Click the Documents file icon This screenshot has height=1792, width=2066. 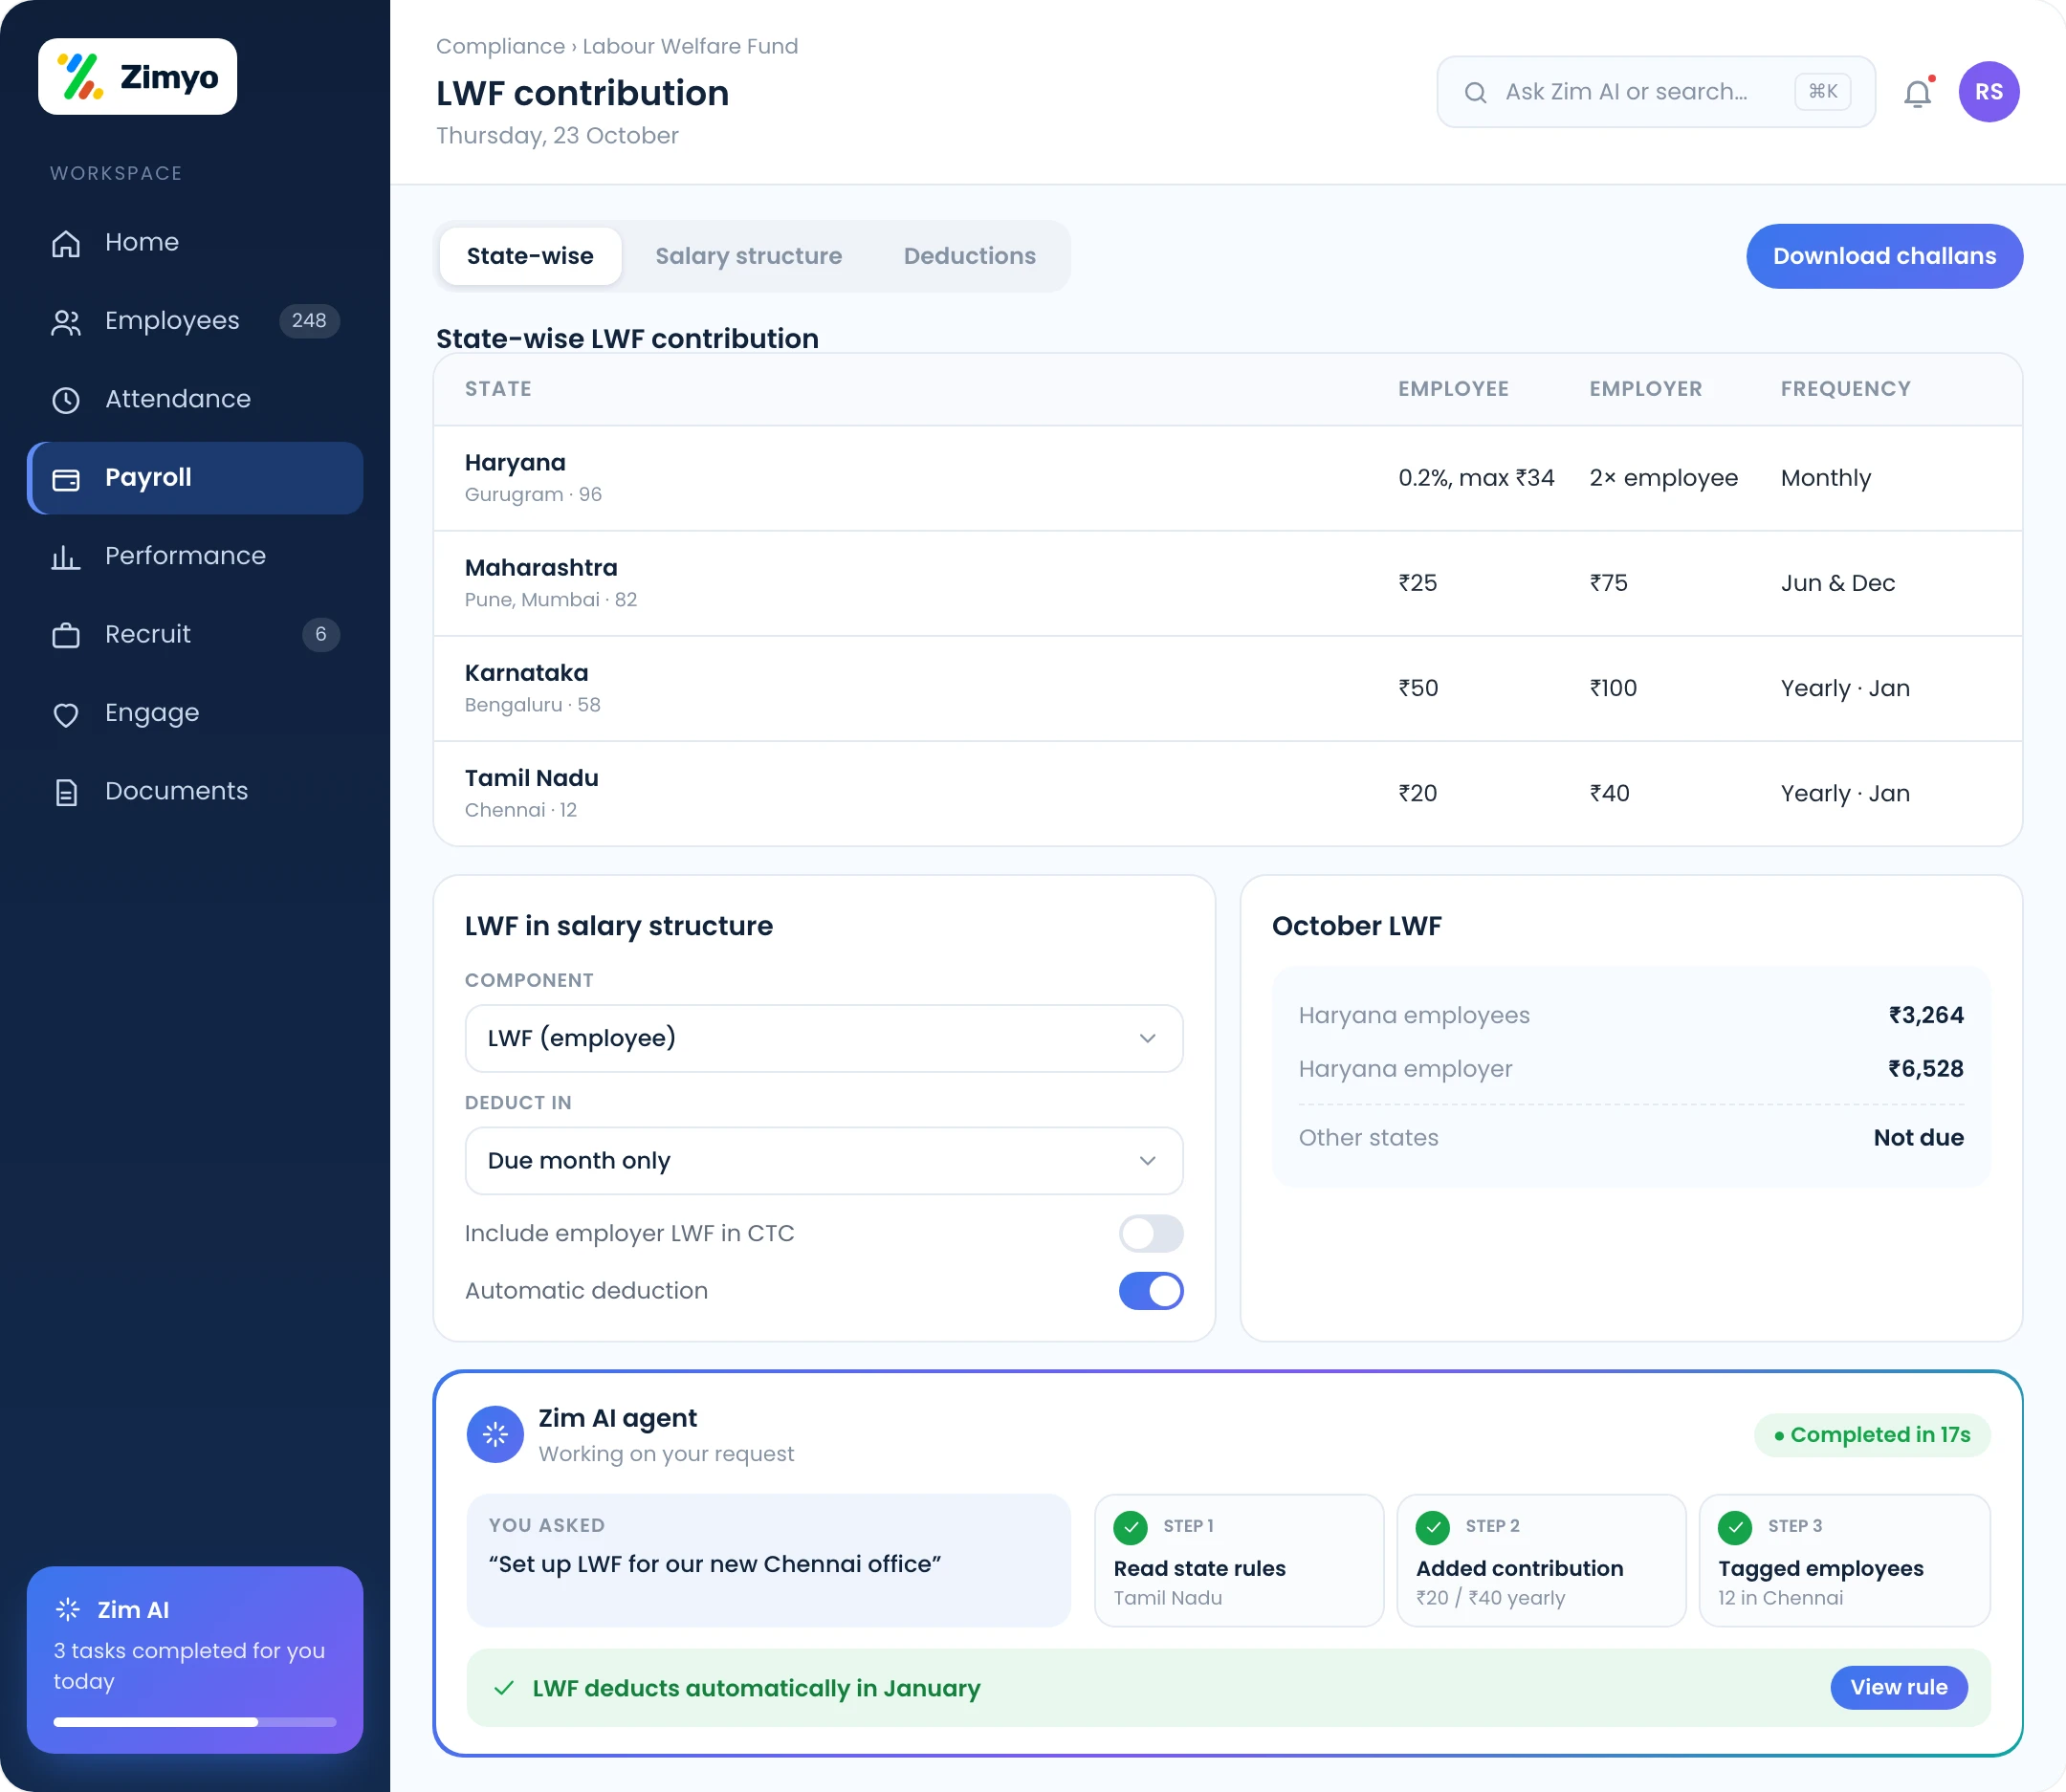[x=66, y=792]
